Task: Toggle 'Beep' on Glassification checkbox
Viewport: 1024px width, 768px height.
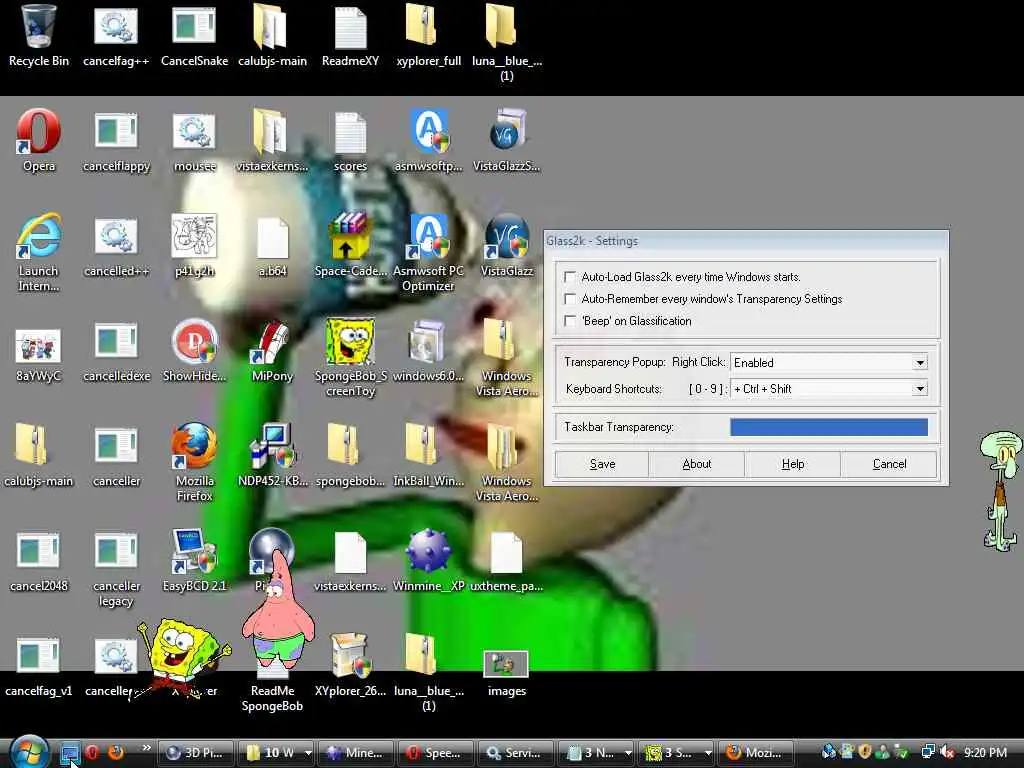Action: 570,321
